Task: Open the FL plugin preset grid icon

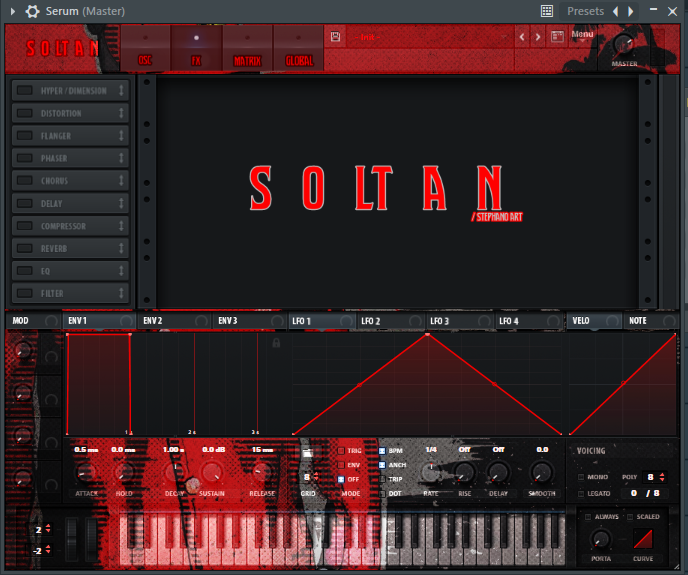Action: point(547,11)
